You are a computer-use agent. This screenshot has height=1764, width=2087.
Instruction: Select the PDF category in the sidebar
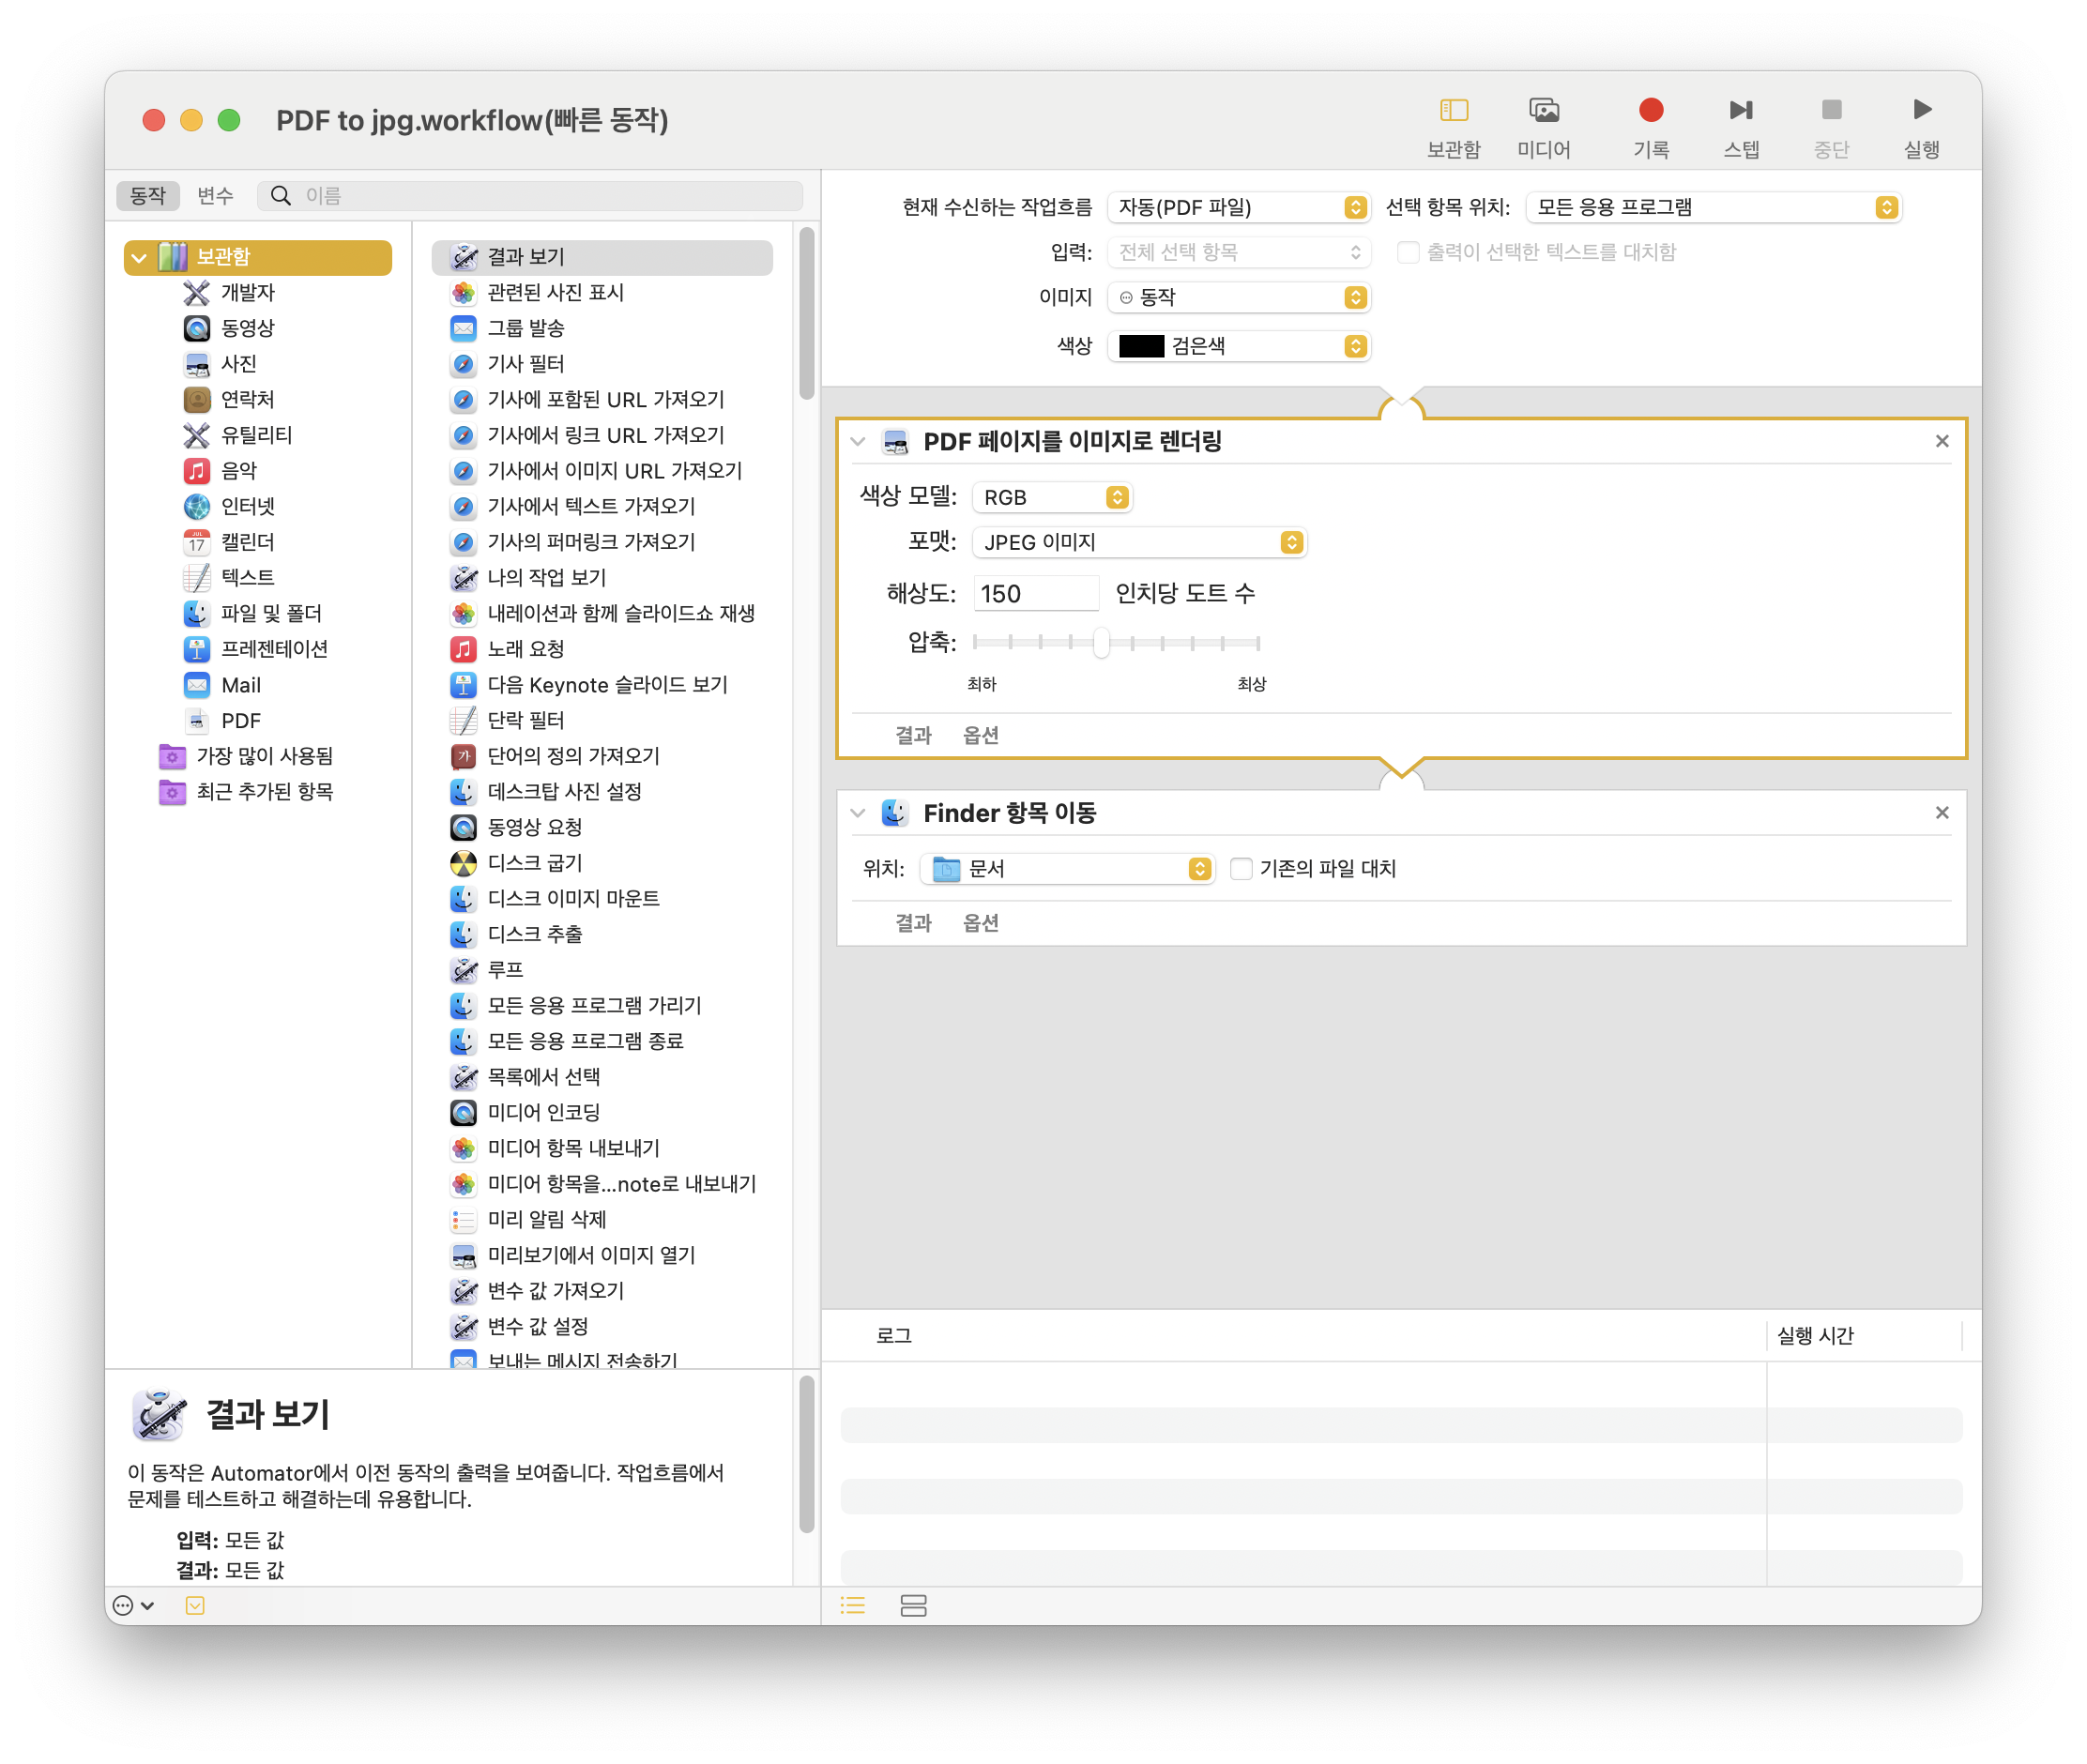click(240, 720)
